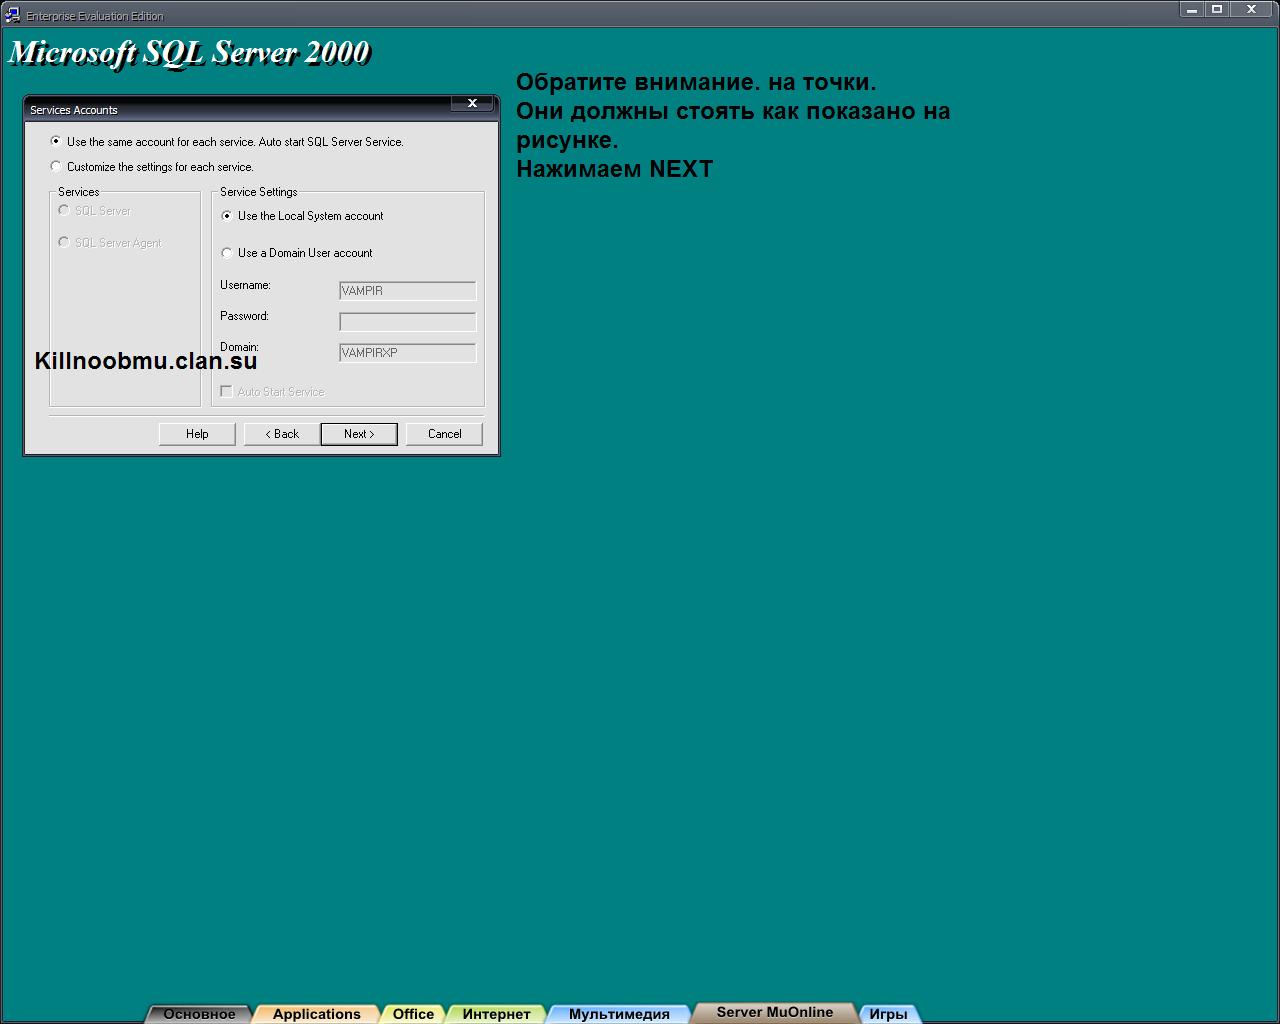The height and width of the screenshot is (1024, 1280).
Task: Open the Applications tab
Action: pyautogui.click(x=316, y=1014)
